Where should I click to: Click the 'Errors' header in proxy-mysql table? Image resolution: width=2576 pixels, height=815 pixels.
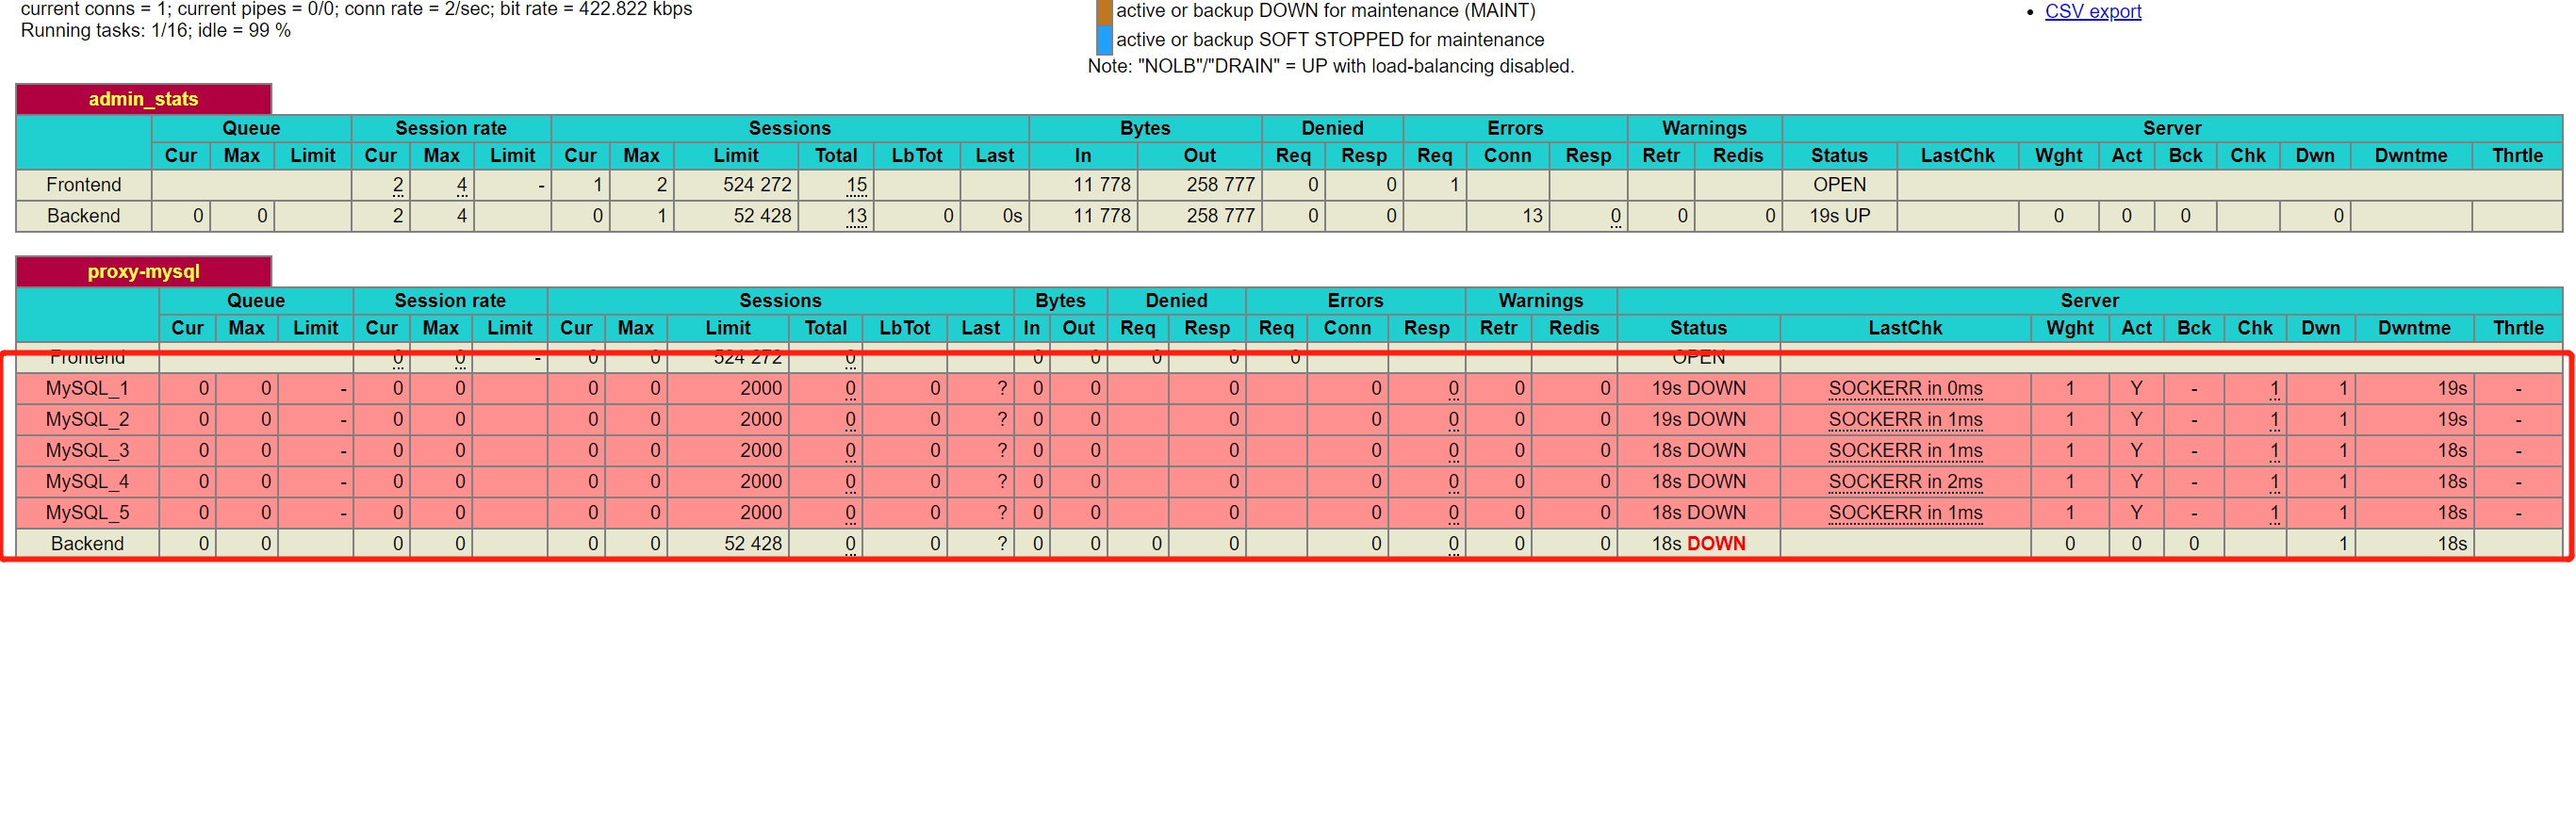pos(1355,300)
